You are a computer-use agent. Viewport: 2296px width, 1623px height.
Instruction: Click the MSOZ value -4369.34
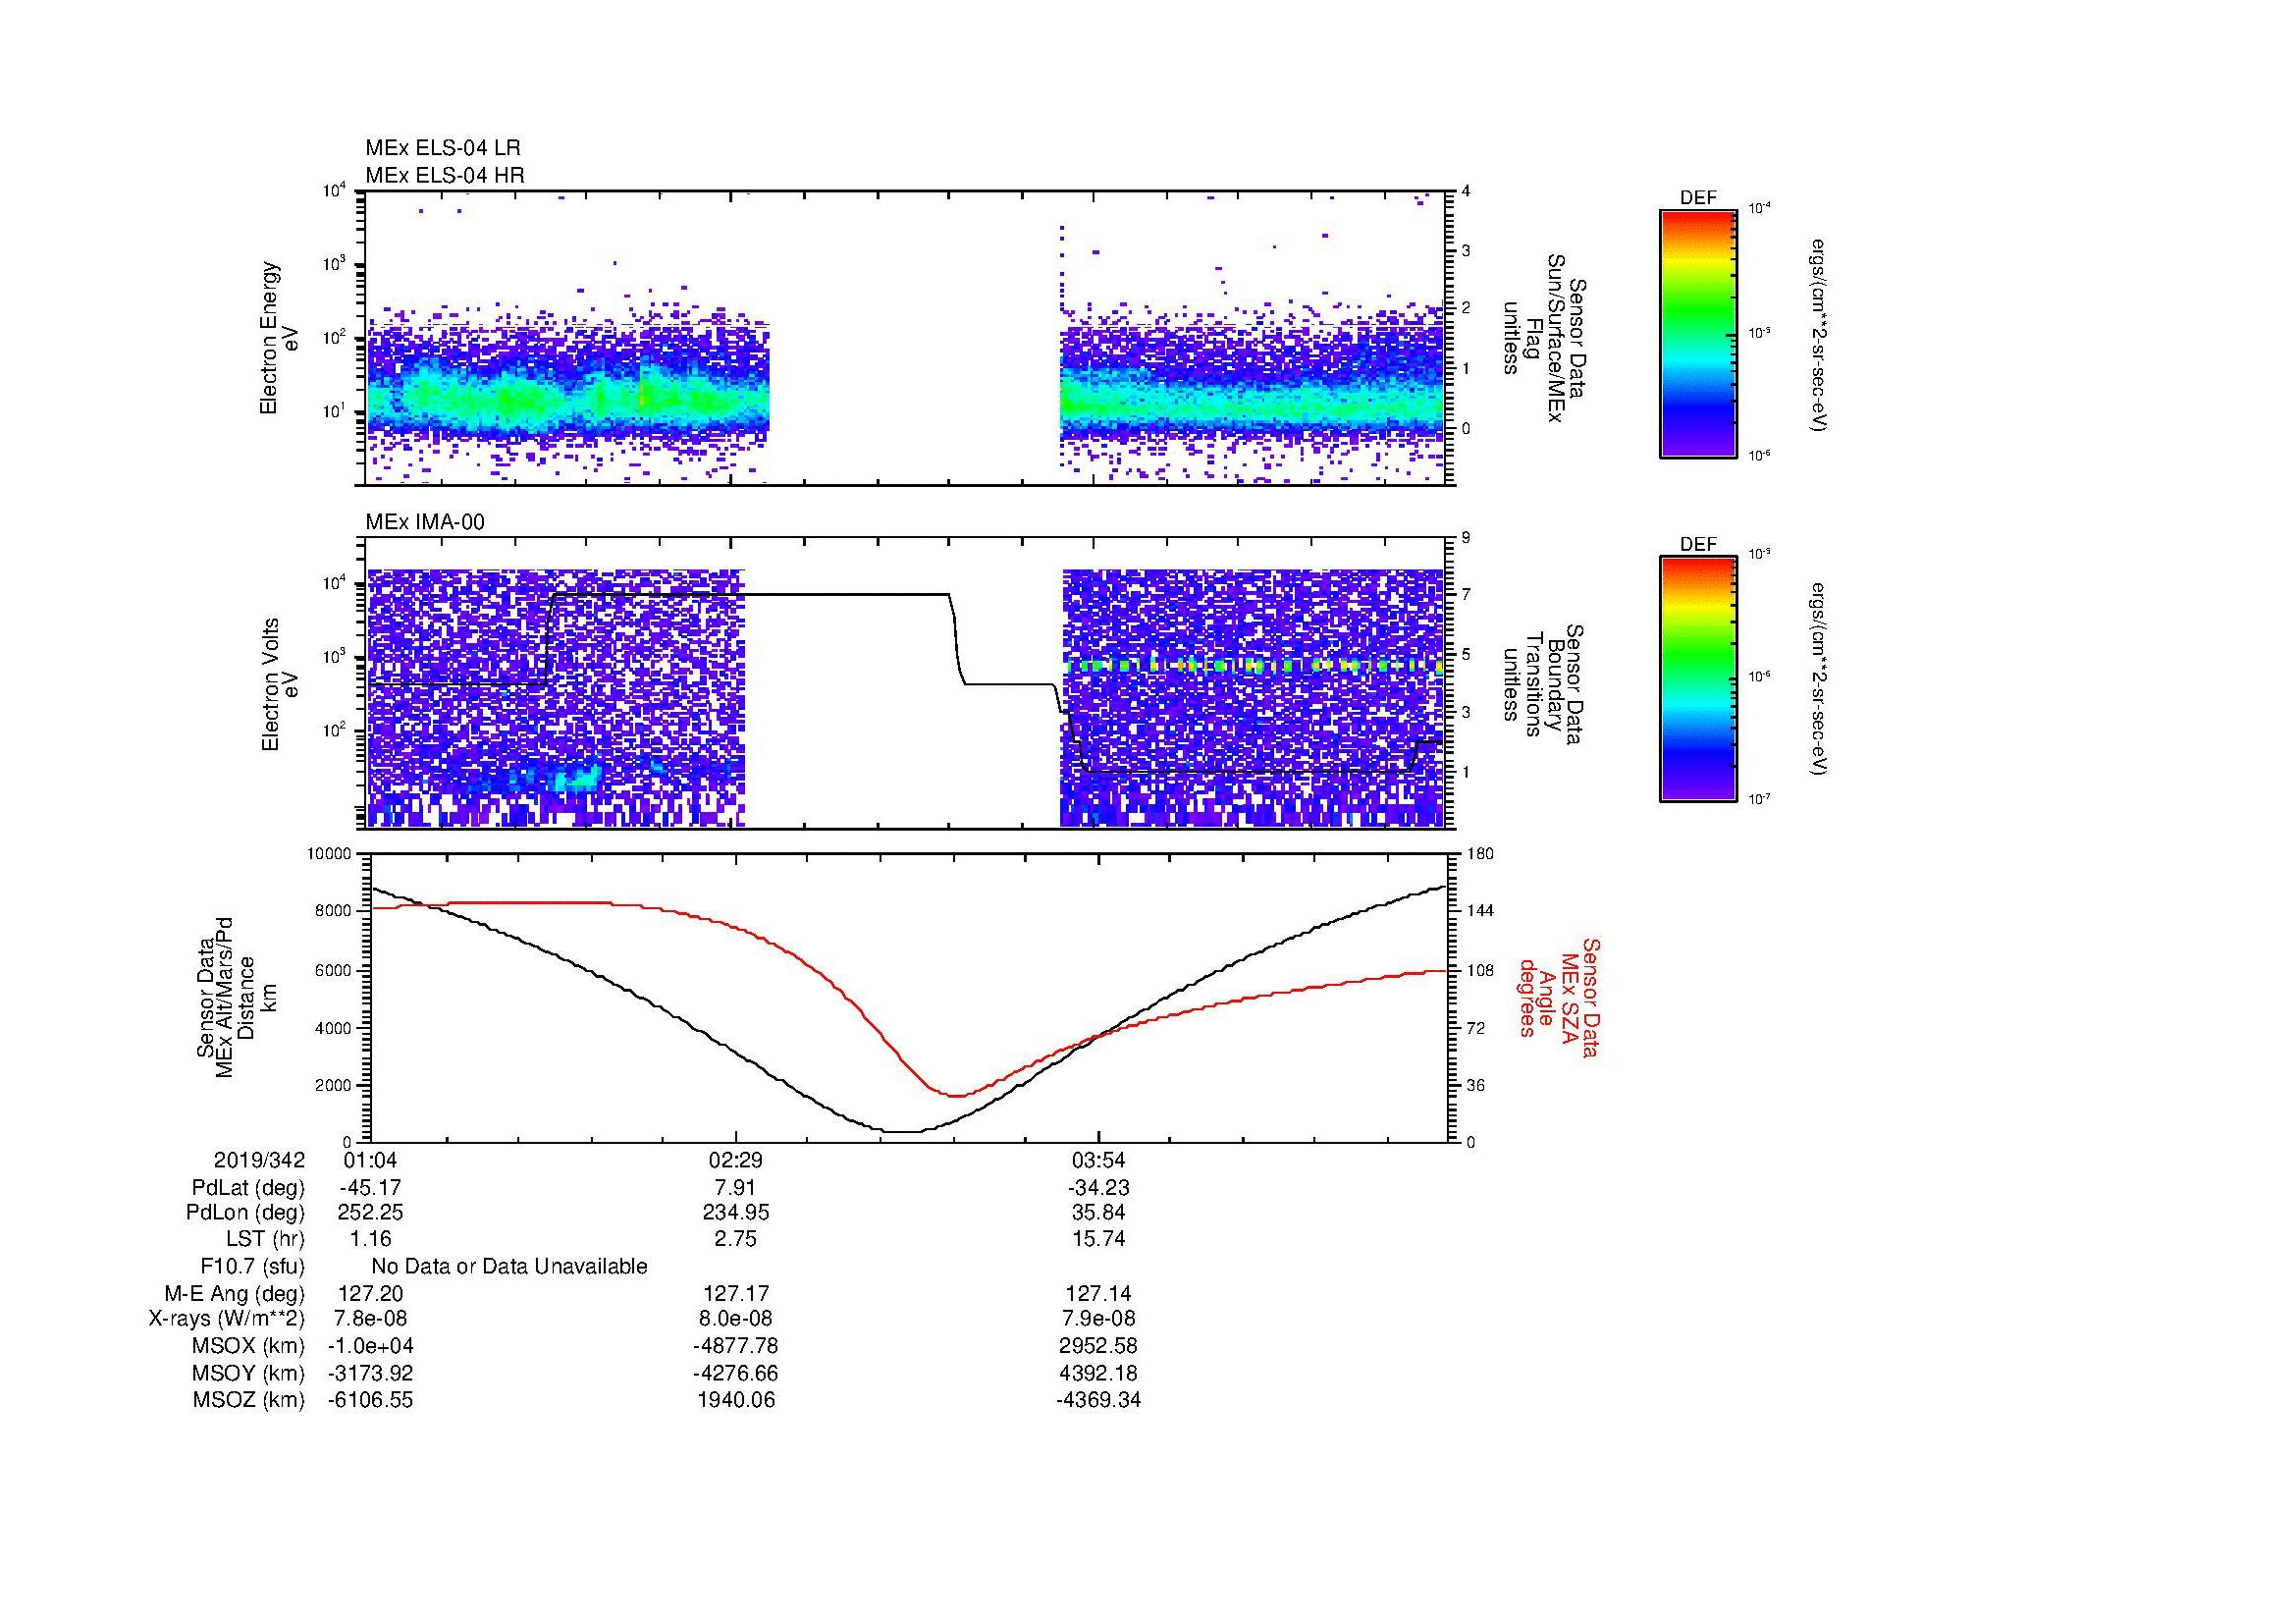tap(1099, 1400)
